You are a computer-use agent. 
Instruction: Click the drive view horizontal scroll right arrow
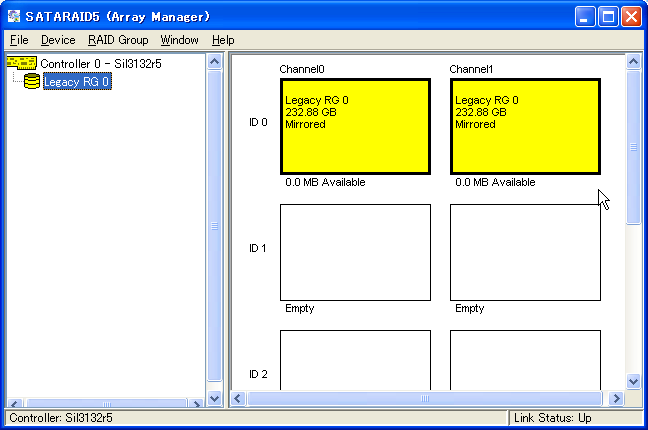click(616, 399)
